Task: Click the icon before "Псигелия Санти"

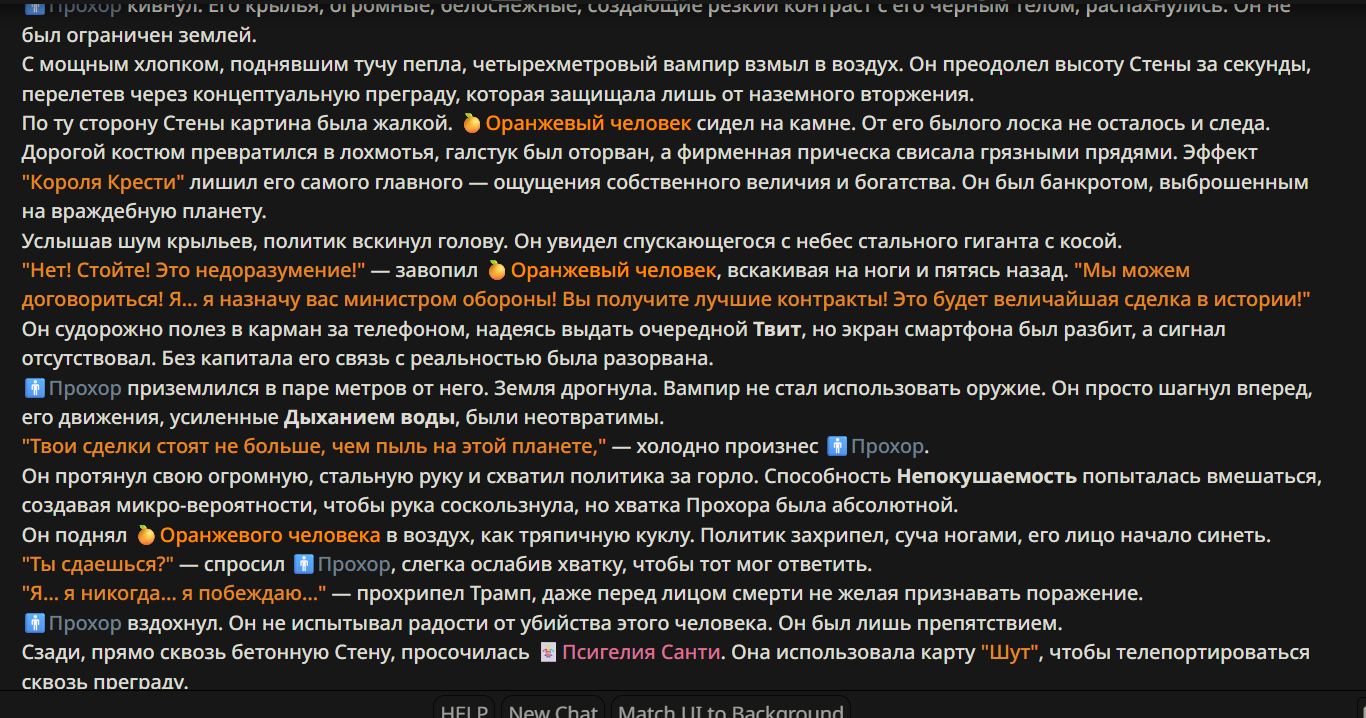Action: 547,653
